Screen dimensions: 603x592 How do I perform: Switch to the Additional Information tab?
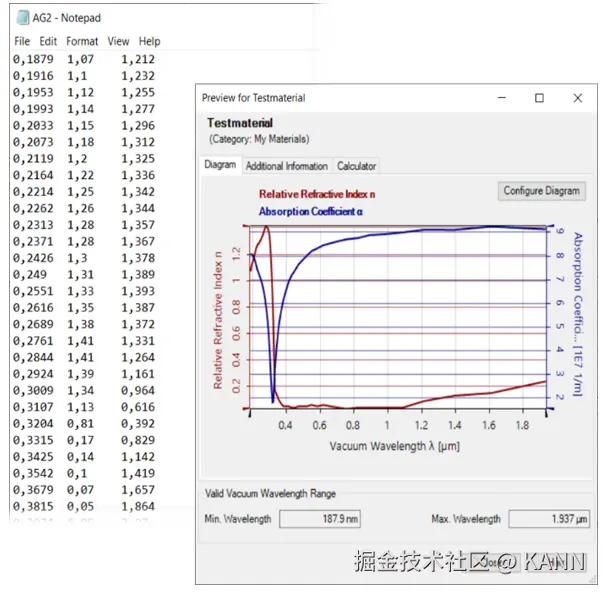pyautogui.click(x=287, y=166)
